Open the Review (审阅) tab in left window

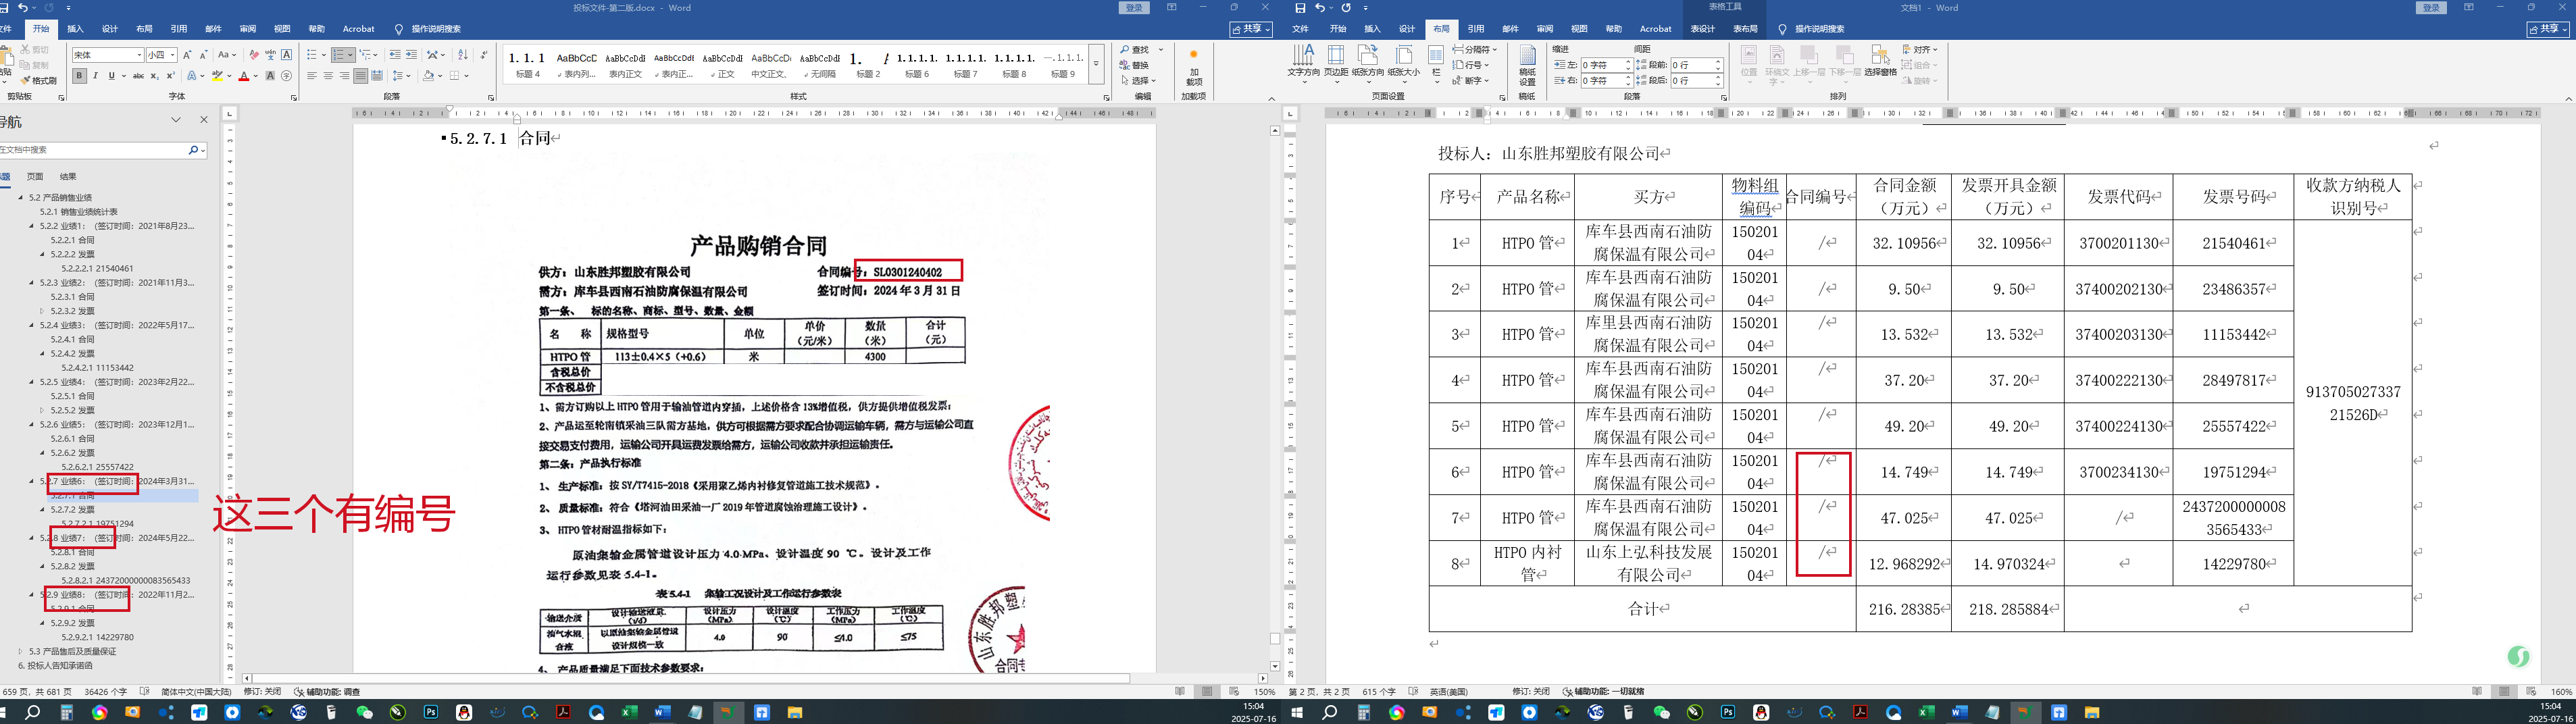point(248,29)
